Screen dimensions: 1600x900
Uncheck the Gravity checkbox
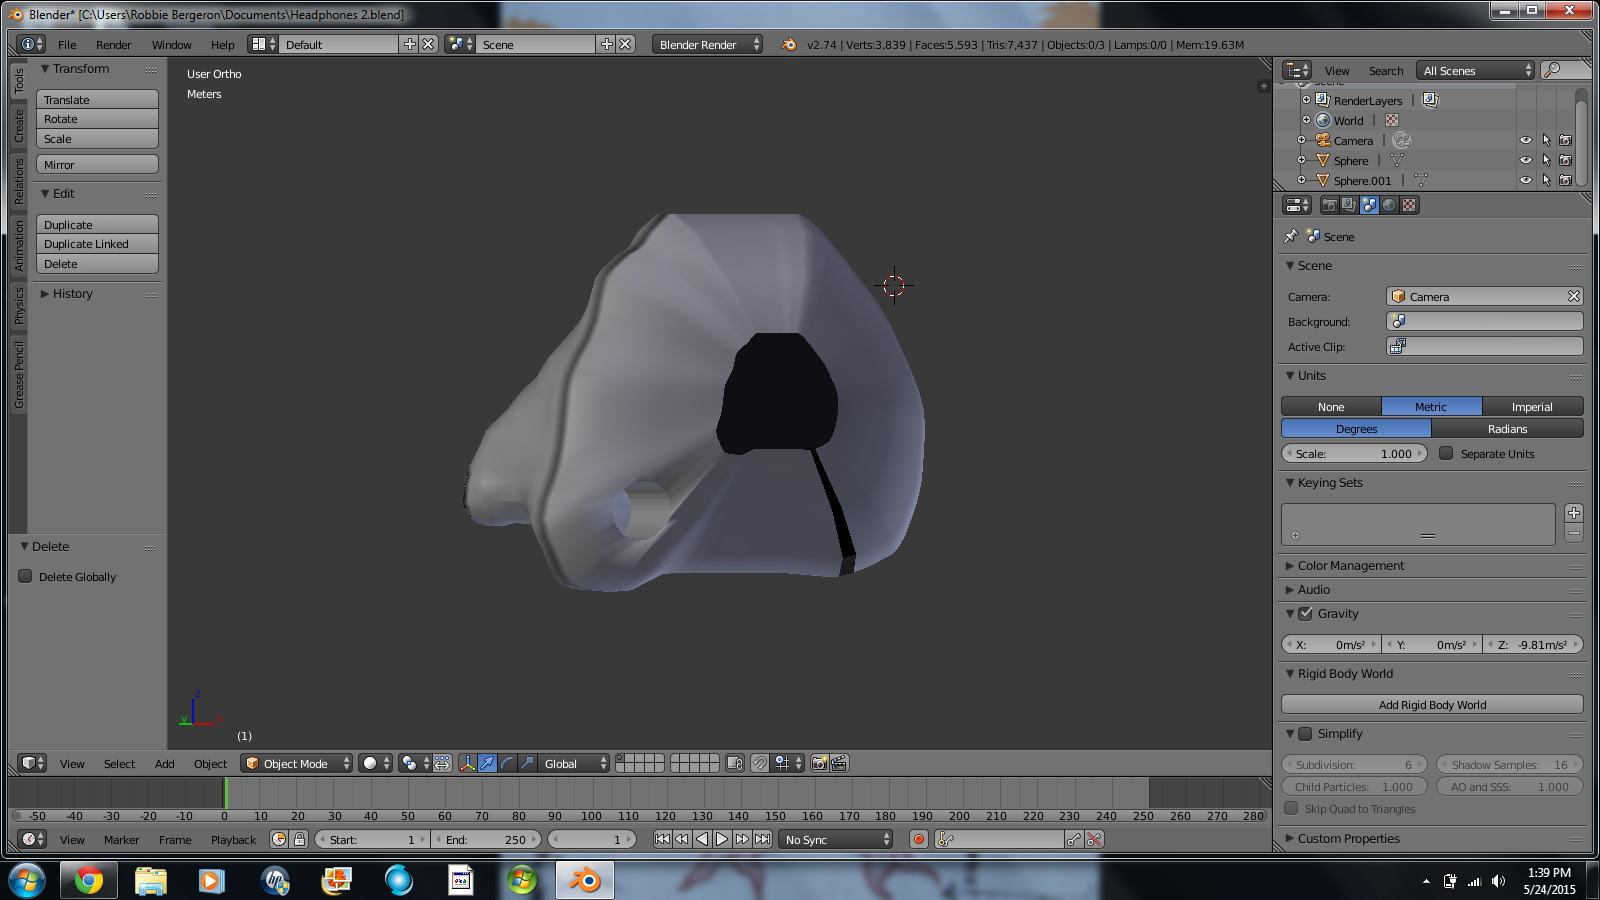pos(1305,613)
